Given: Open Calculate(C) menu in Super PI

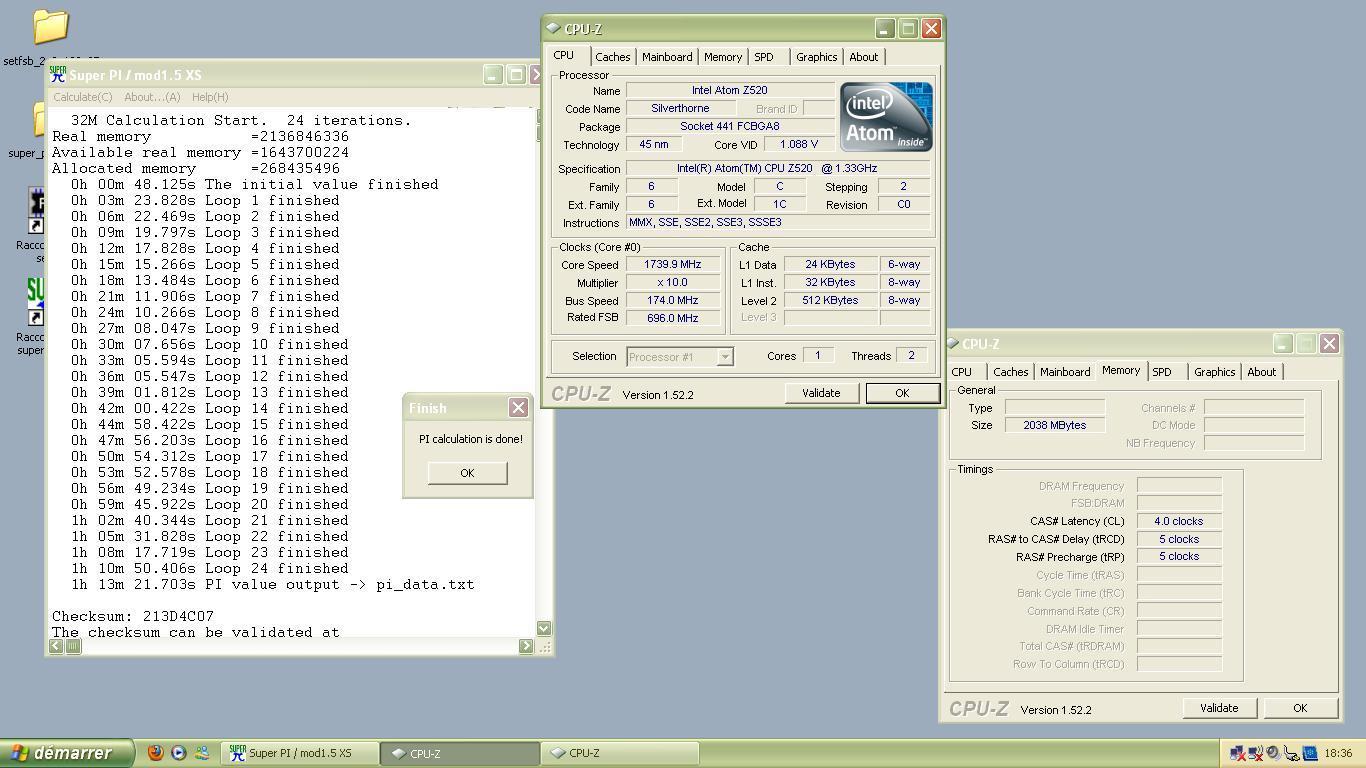Looking at the screenshot, I should (82, 97).
